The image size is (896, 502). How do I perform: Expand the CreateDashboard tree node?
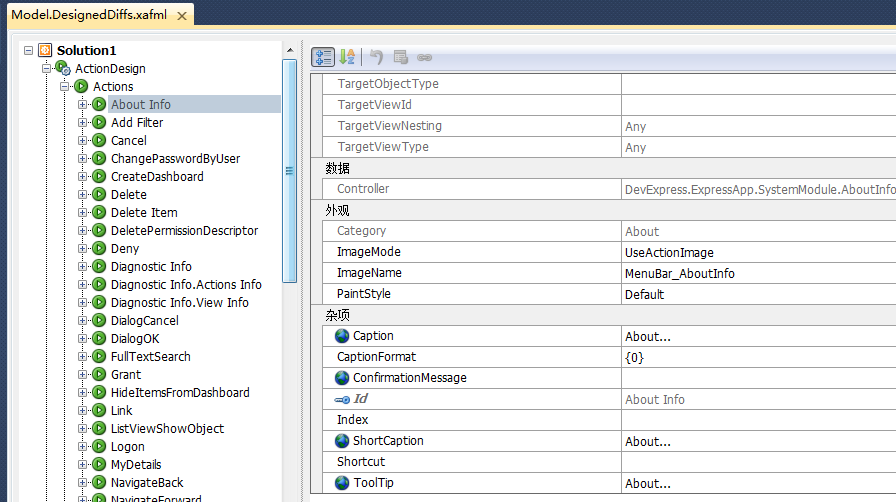(83, 177)
